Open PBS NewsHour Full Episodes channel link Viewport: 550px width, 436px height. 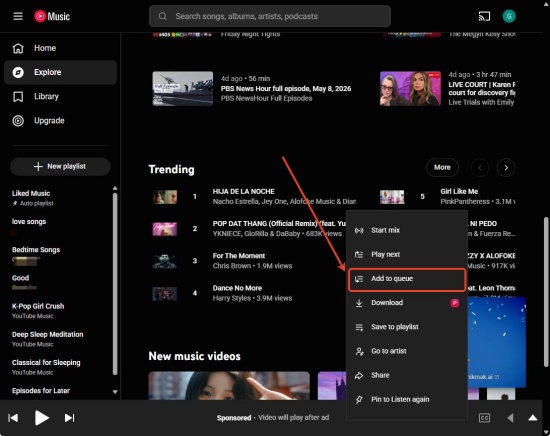(266, 99)
